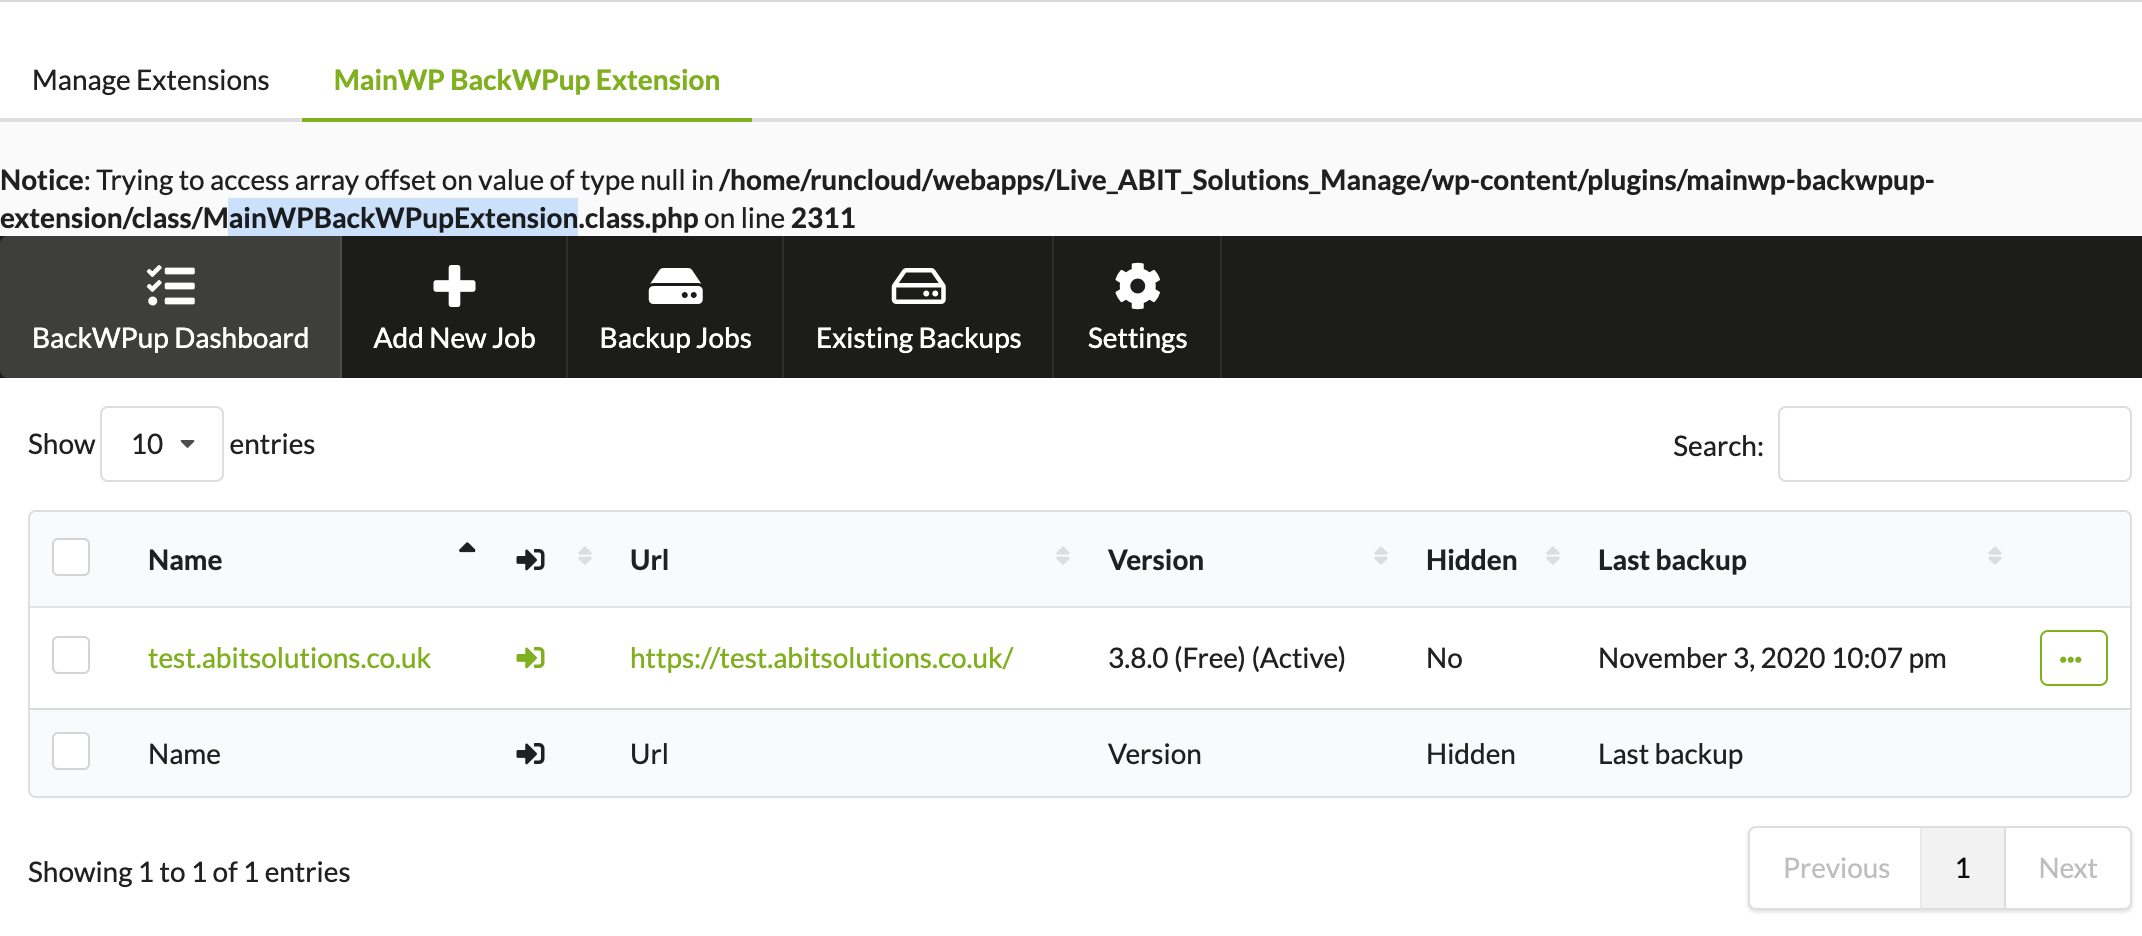This screenshot has height=936, width=2142.
Task: Click into the Search input field
Action: pos(1953,444)
